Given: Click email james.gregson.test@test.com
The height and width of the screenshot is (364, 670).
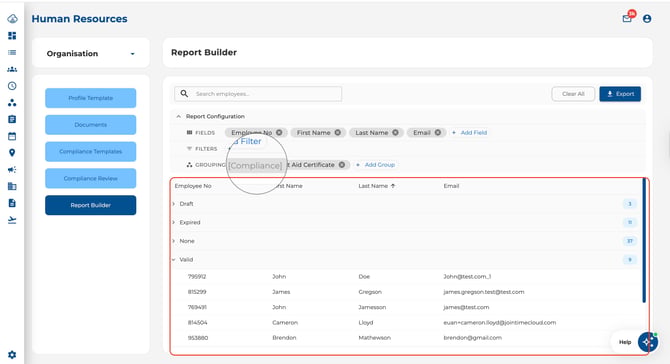Looking at the screenshot, I should (484, 292).
